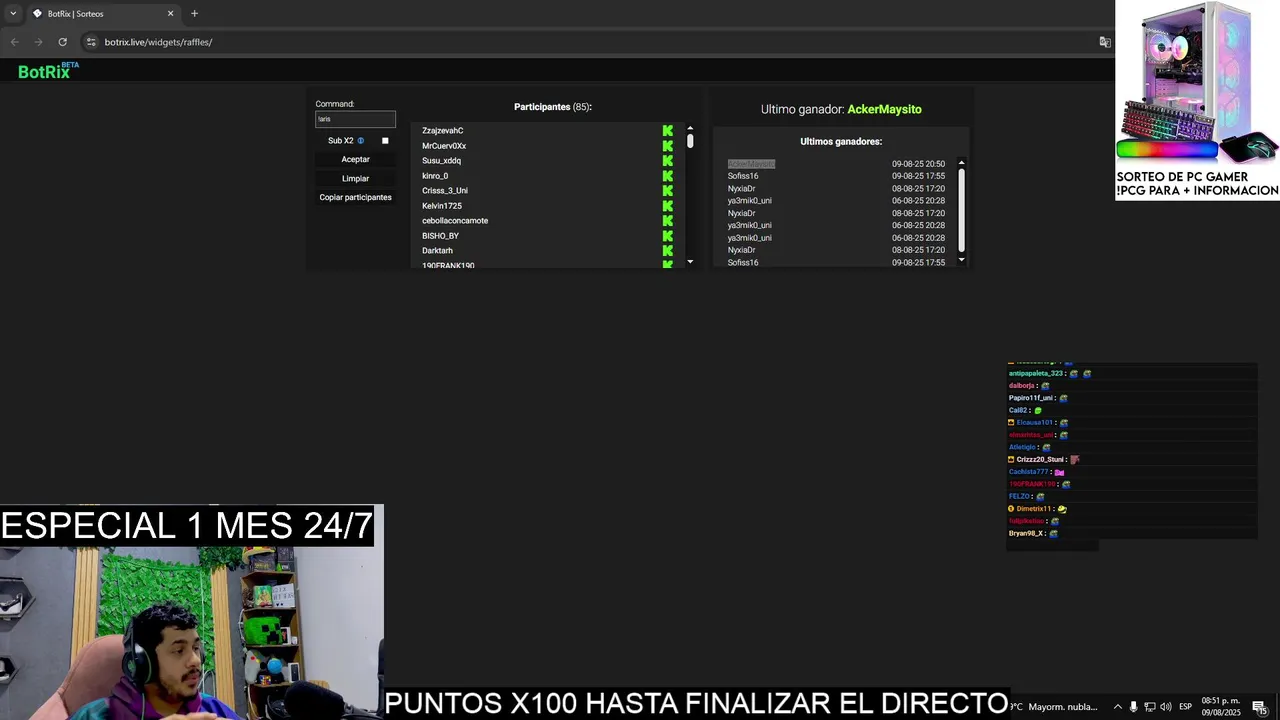Open the weather widget in taskbar
This screenshot has height=720, width=1280.
[x=1053, y=707]
